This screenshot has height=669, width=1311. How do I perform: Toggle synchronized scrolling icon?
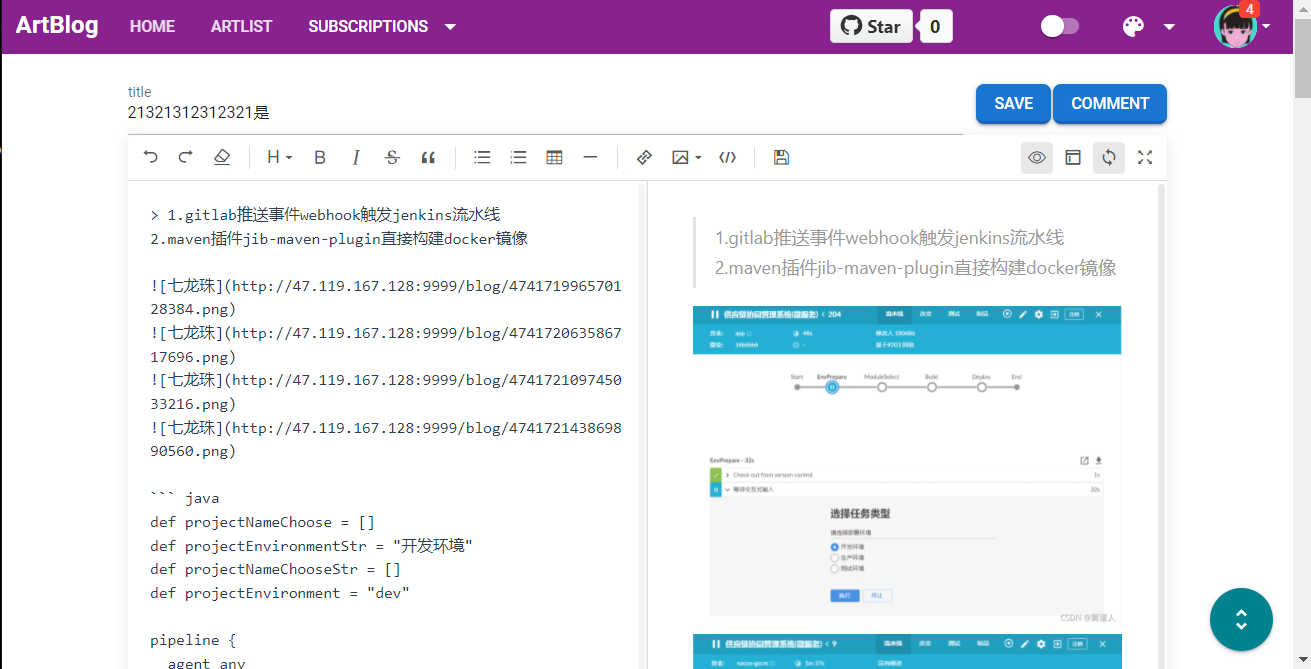(1109, 157)
